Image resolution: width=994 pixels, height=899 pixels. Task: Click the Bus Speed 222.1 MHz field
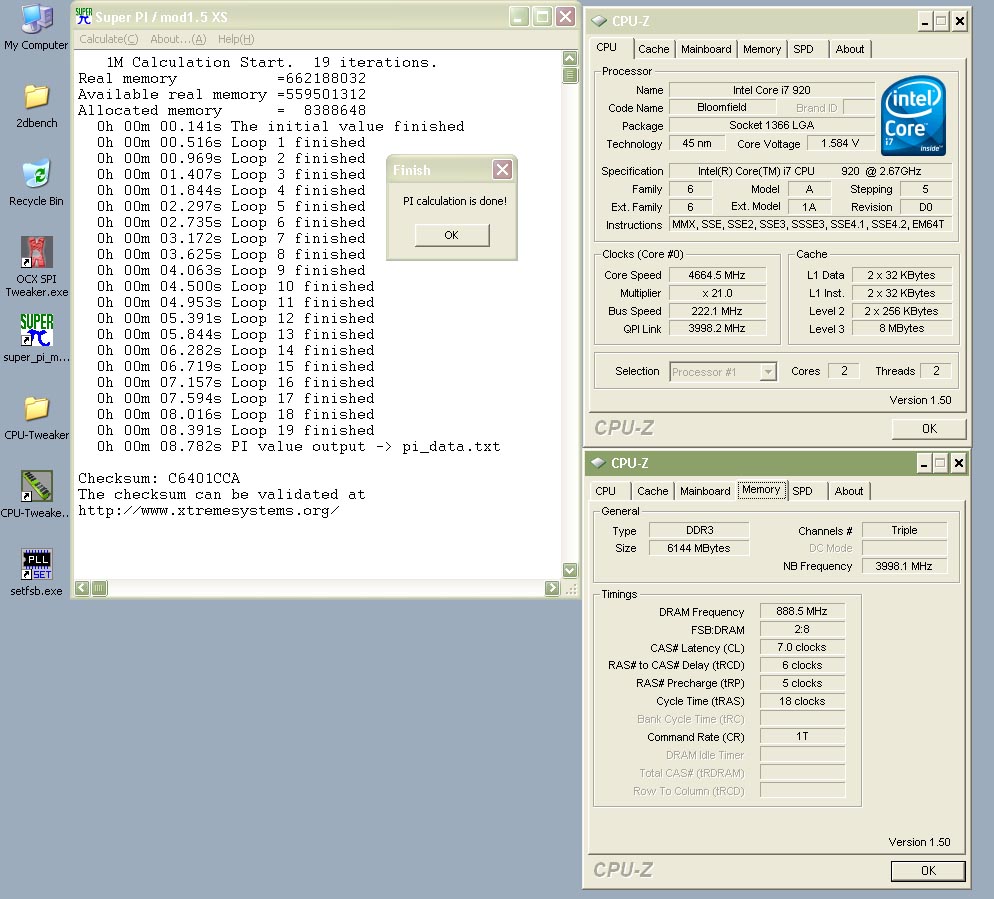[x=717, y=311]
